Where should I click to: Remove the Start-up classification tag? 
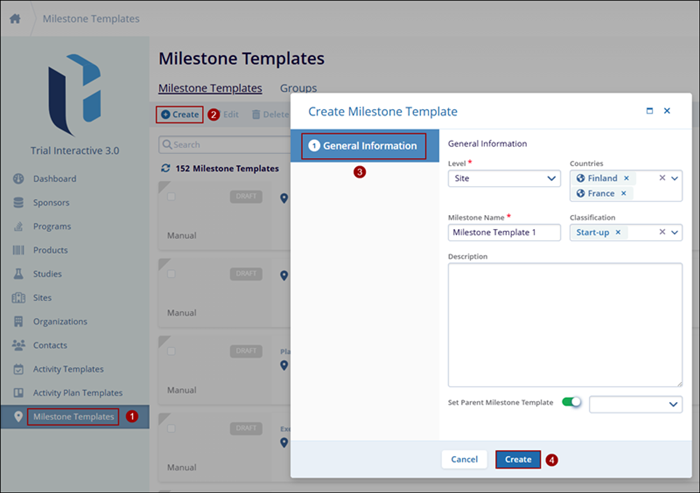point(618,232)
